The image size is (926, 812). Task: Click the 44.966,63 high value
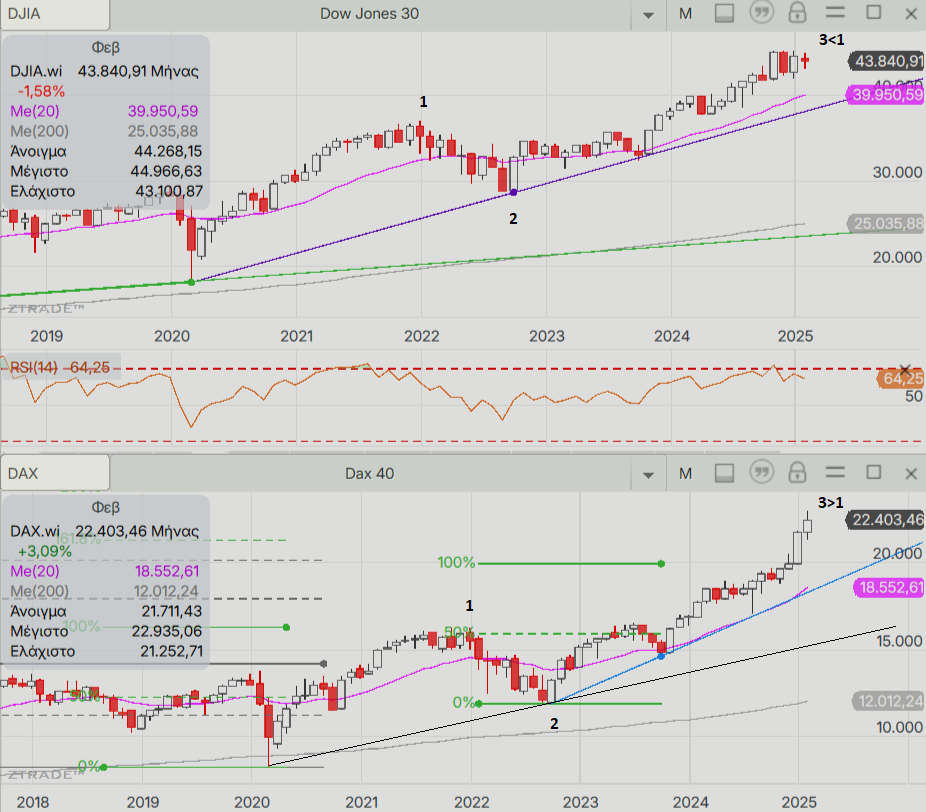coord(166,172)
